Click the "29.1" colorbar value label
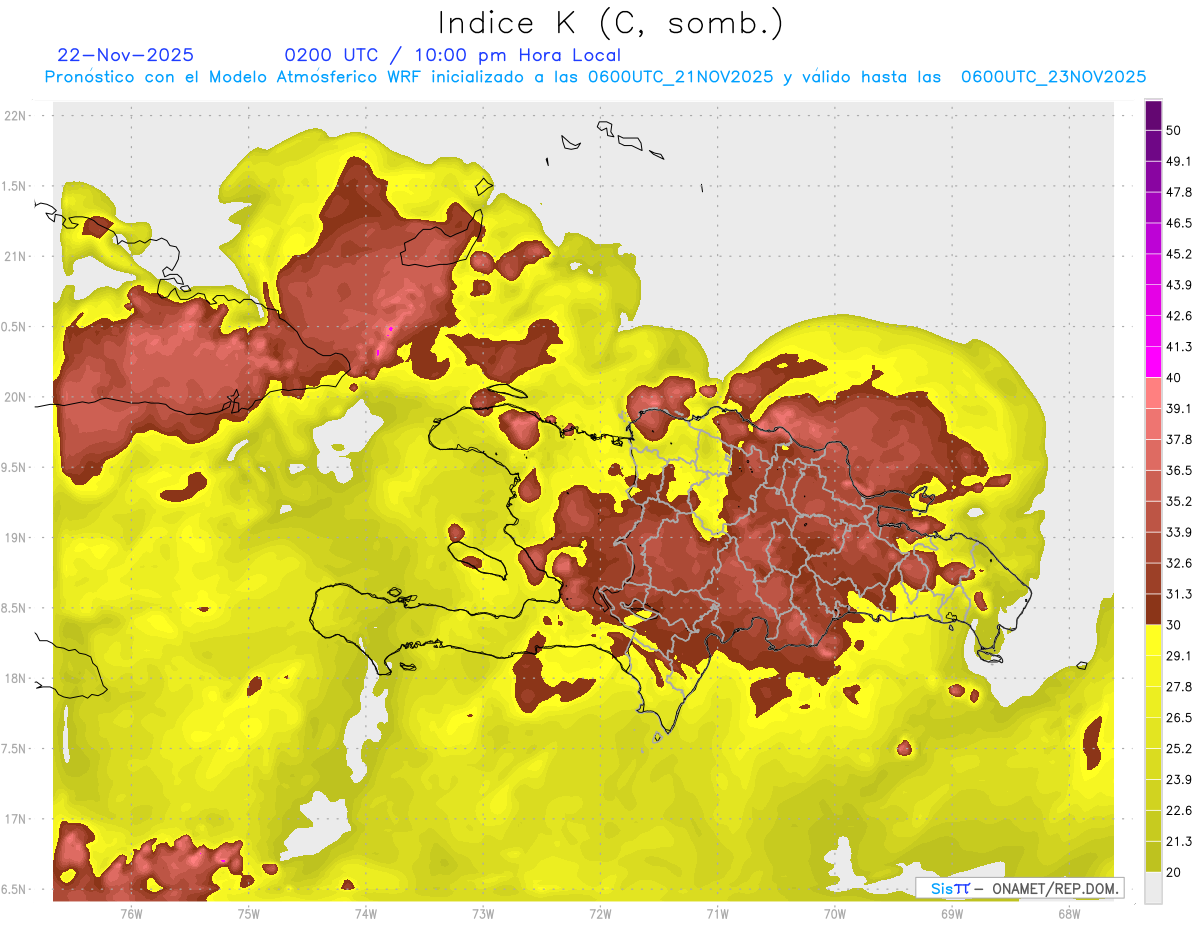Viewport: 1200px width, 927px height. coord(1179,656)
